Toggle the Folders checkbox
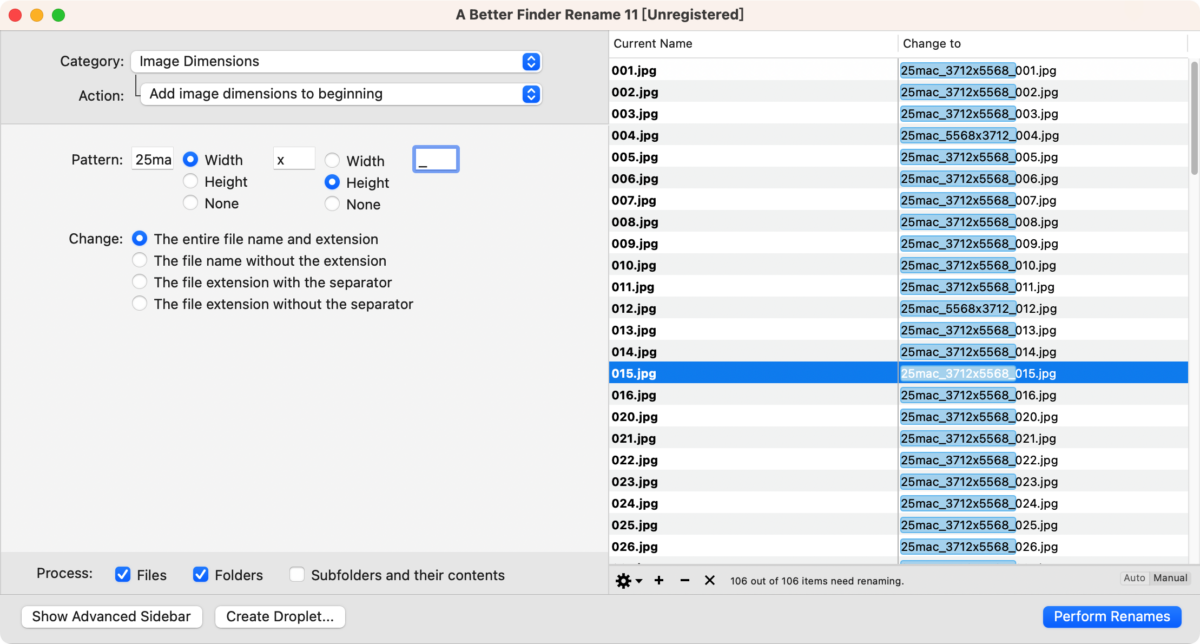 point(200,575)
